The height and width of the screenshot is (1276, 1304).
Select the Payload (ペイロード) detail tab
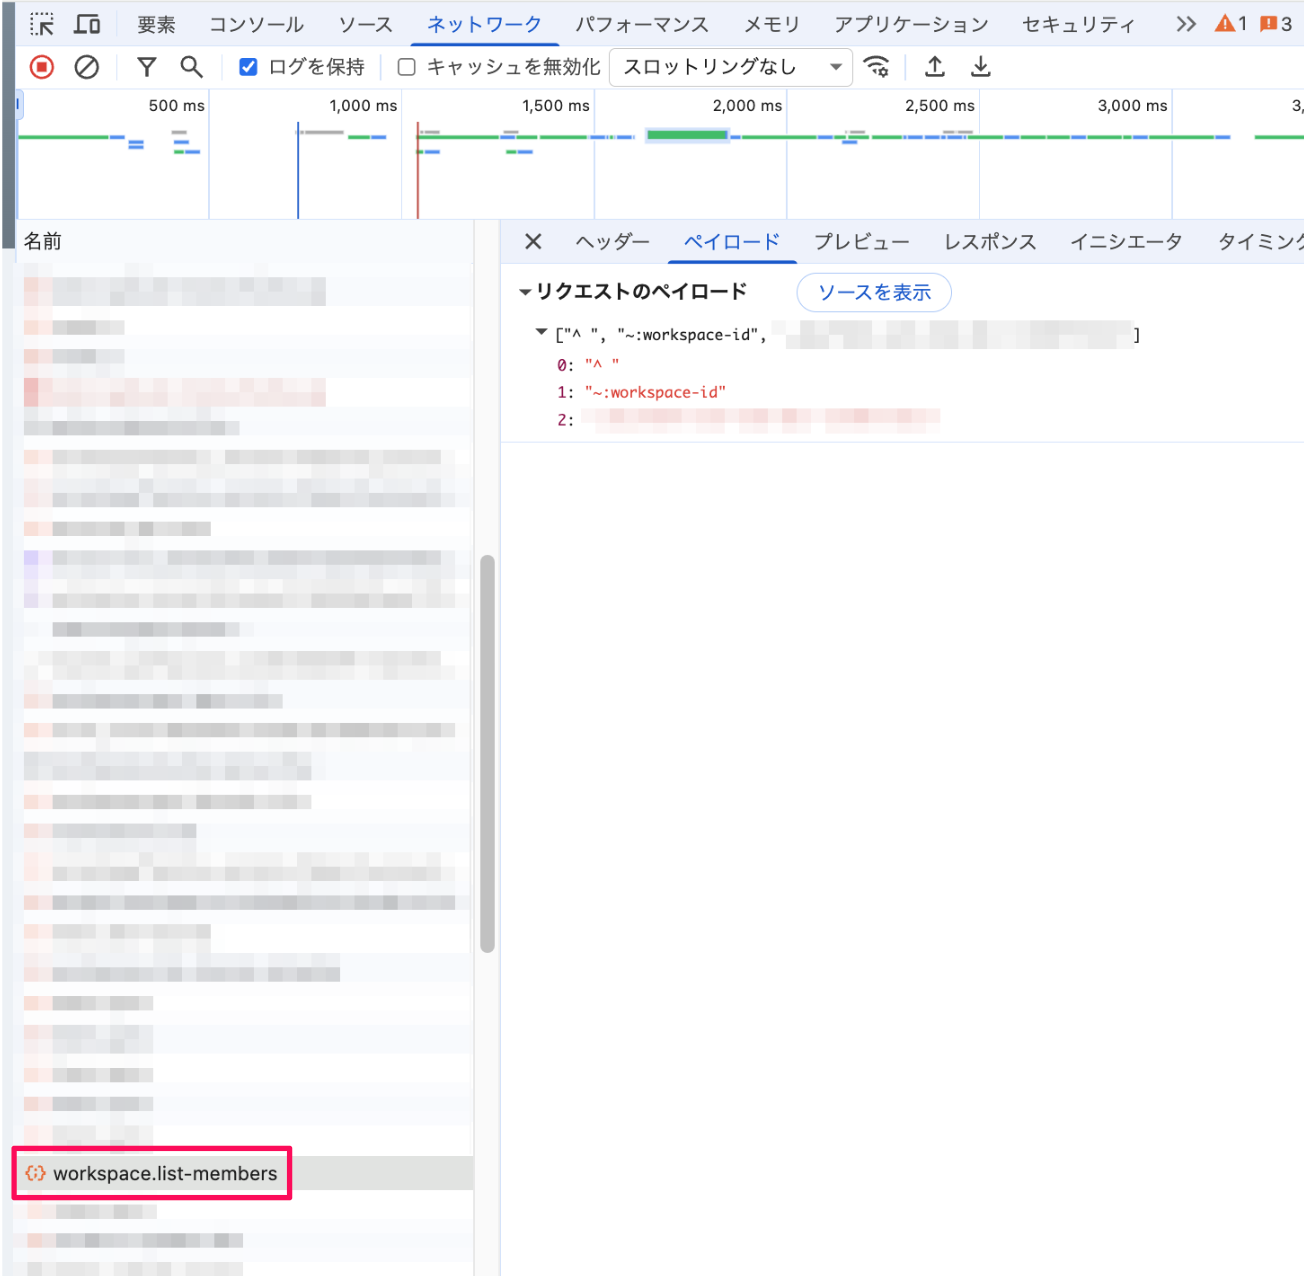point(732,242)
